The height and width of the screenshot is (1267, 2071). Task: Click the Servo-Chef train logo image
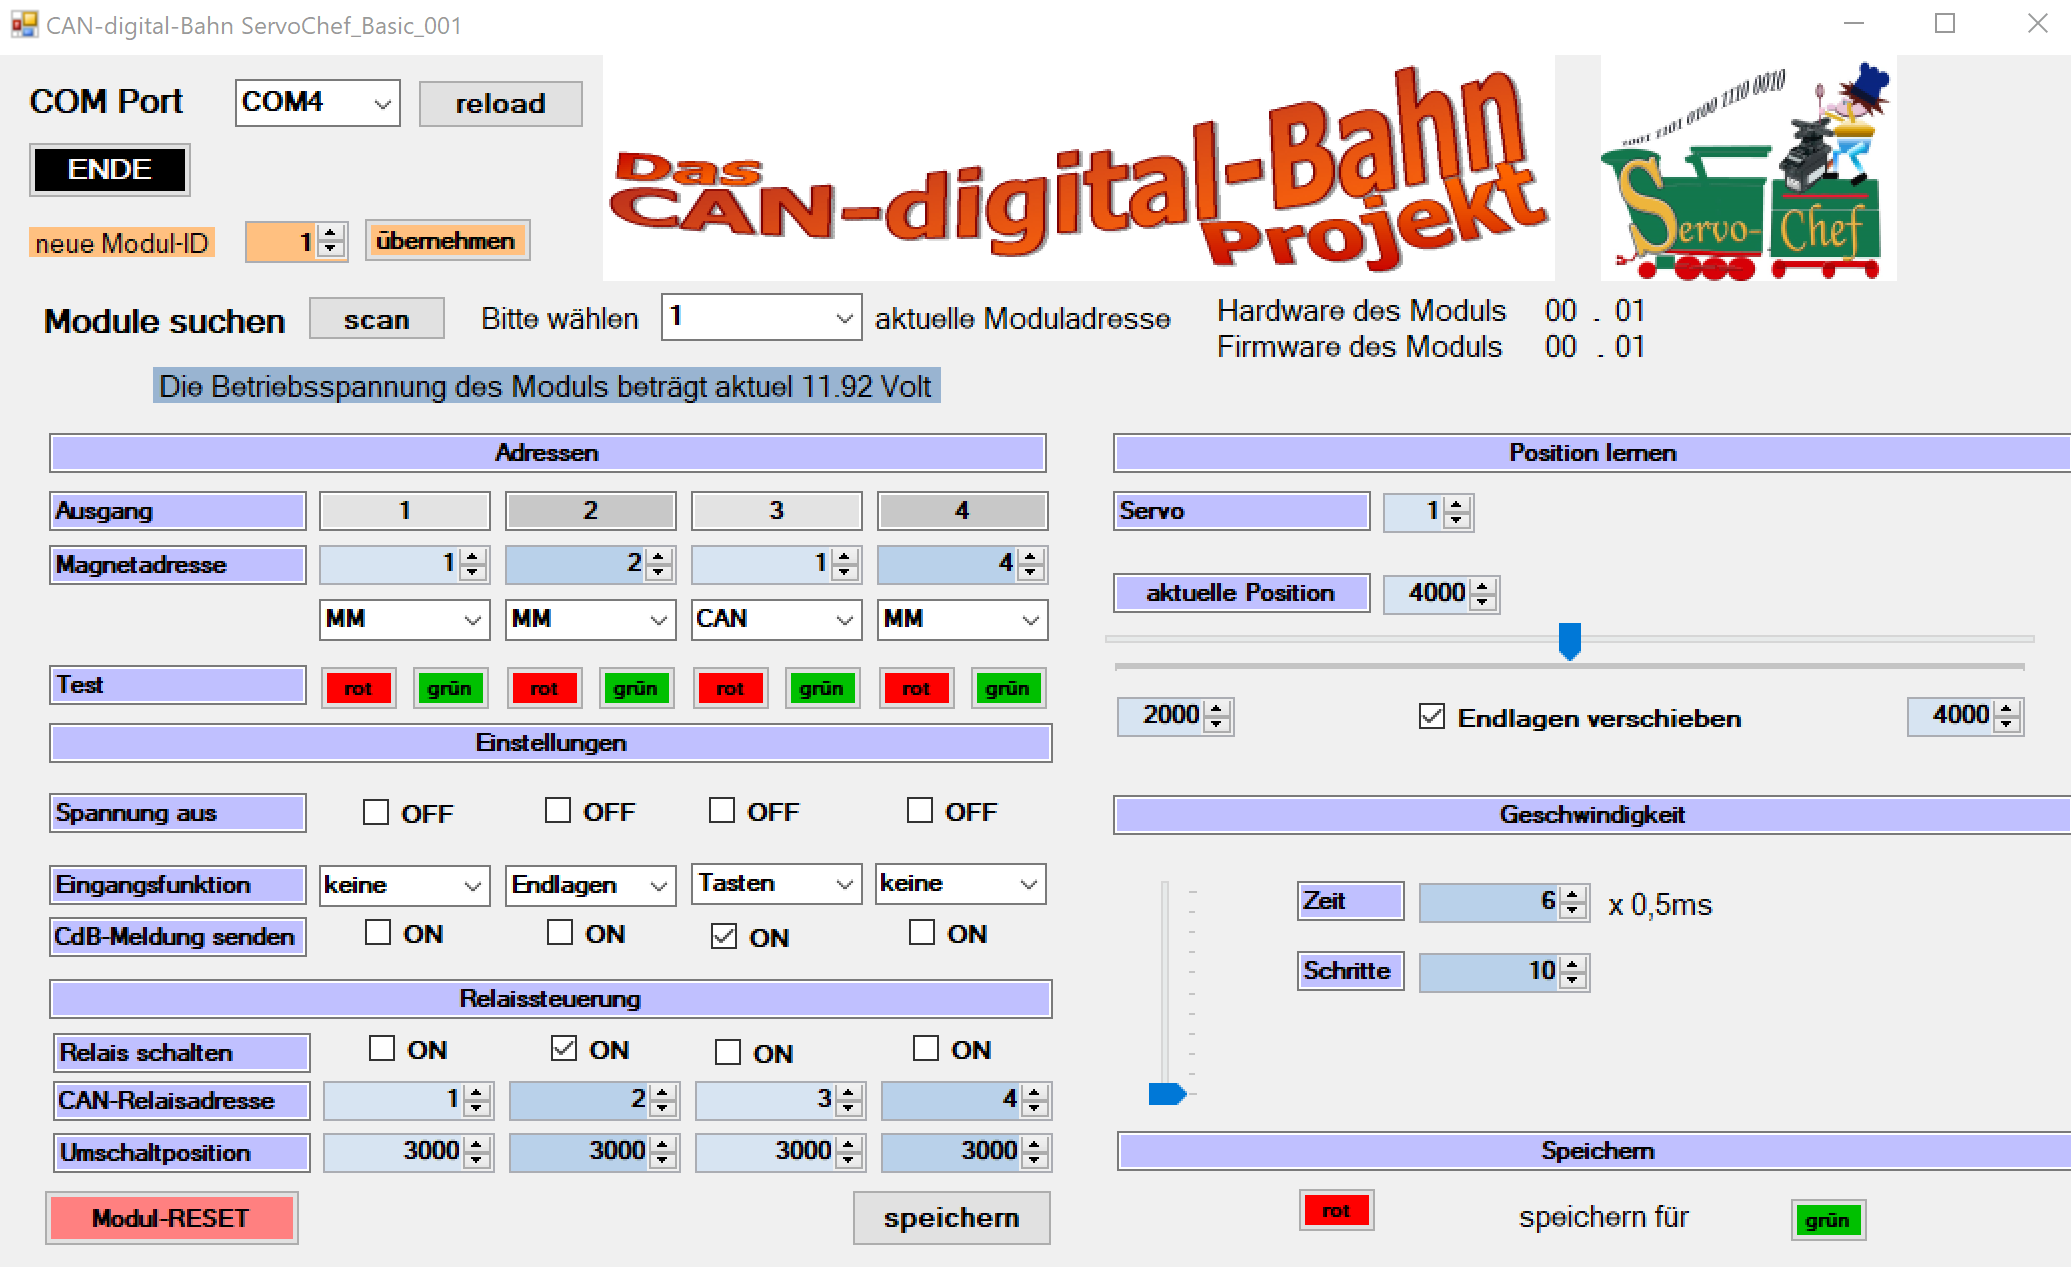[1748, 168]
